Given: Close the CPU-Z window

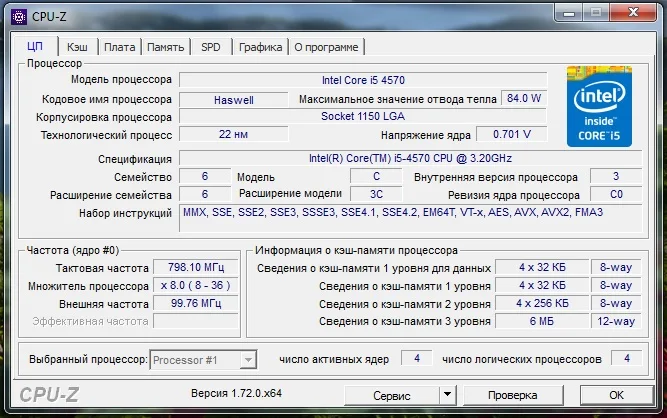Looking at the screenshot, I should coord(633,12).
